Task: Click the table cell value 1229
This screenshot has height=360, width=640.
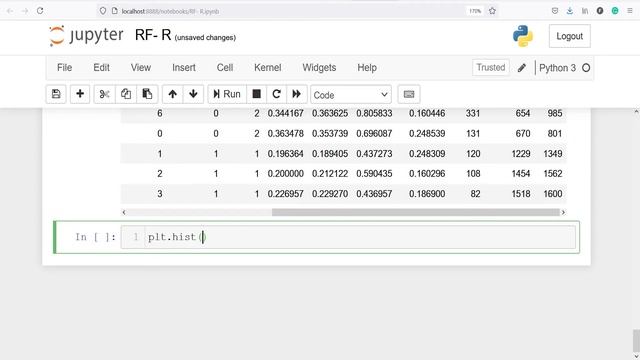Action: (521, 154)
